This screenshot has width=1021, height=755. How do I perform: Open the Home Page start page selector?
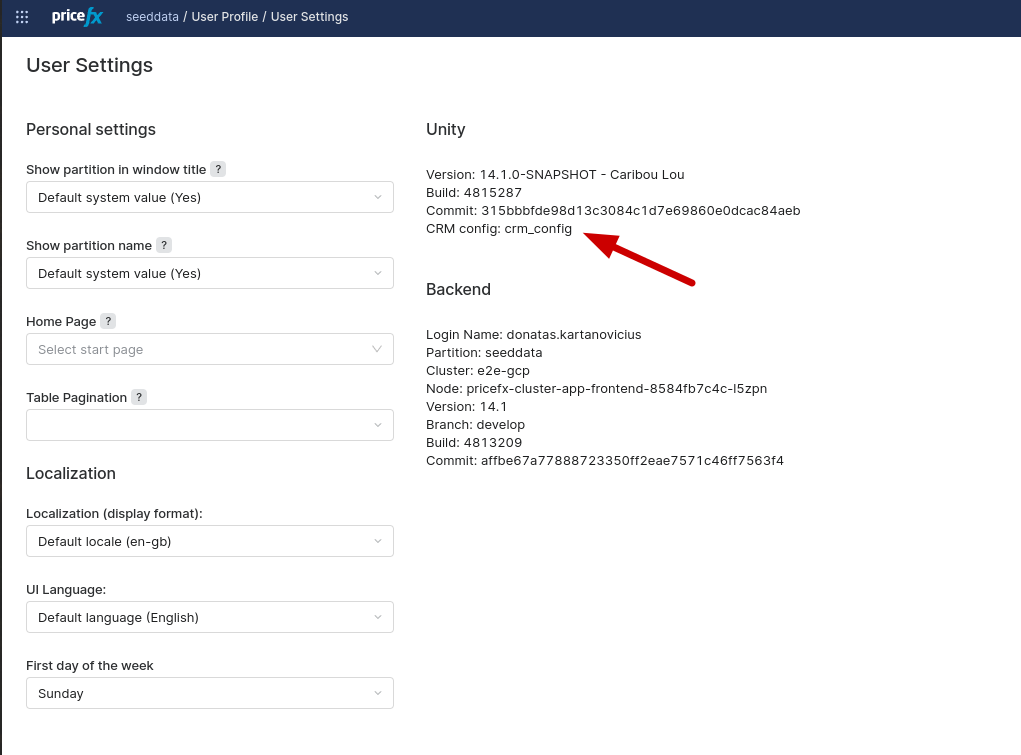[210, 350]
